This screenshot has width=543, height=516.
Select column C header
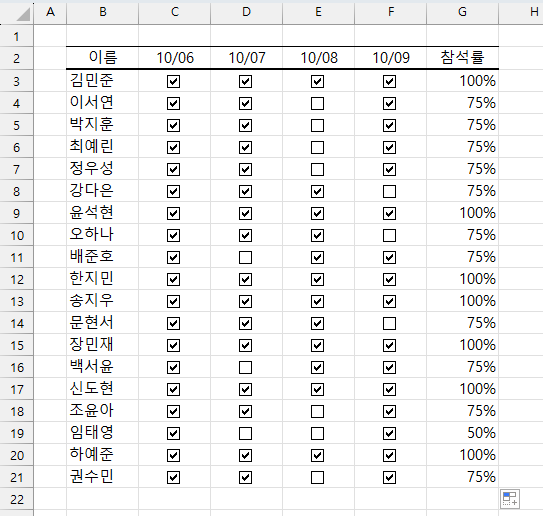point(175,12)
